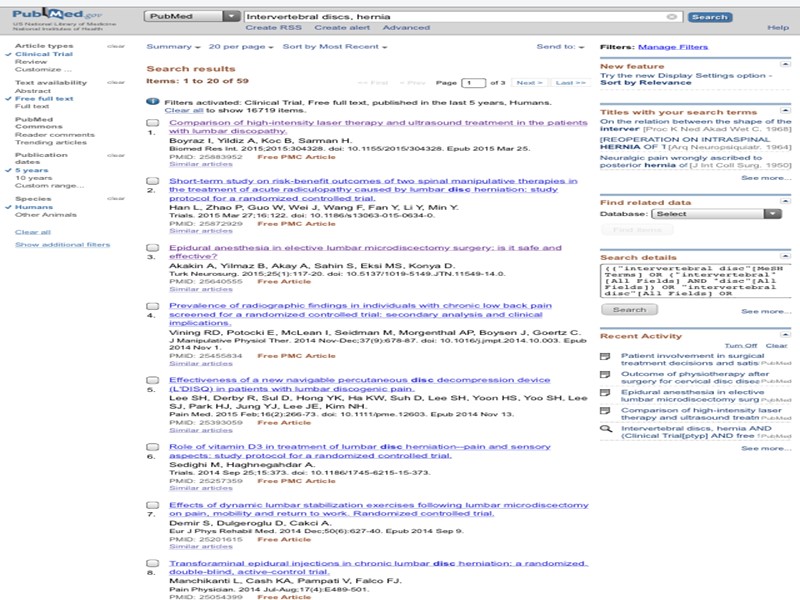Click See more under Recent Activity
Viewport: 800px width, 600px height.
pos(766,448)
